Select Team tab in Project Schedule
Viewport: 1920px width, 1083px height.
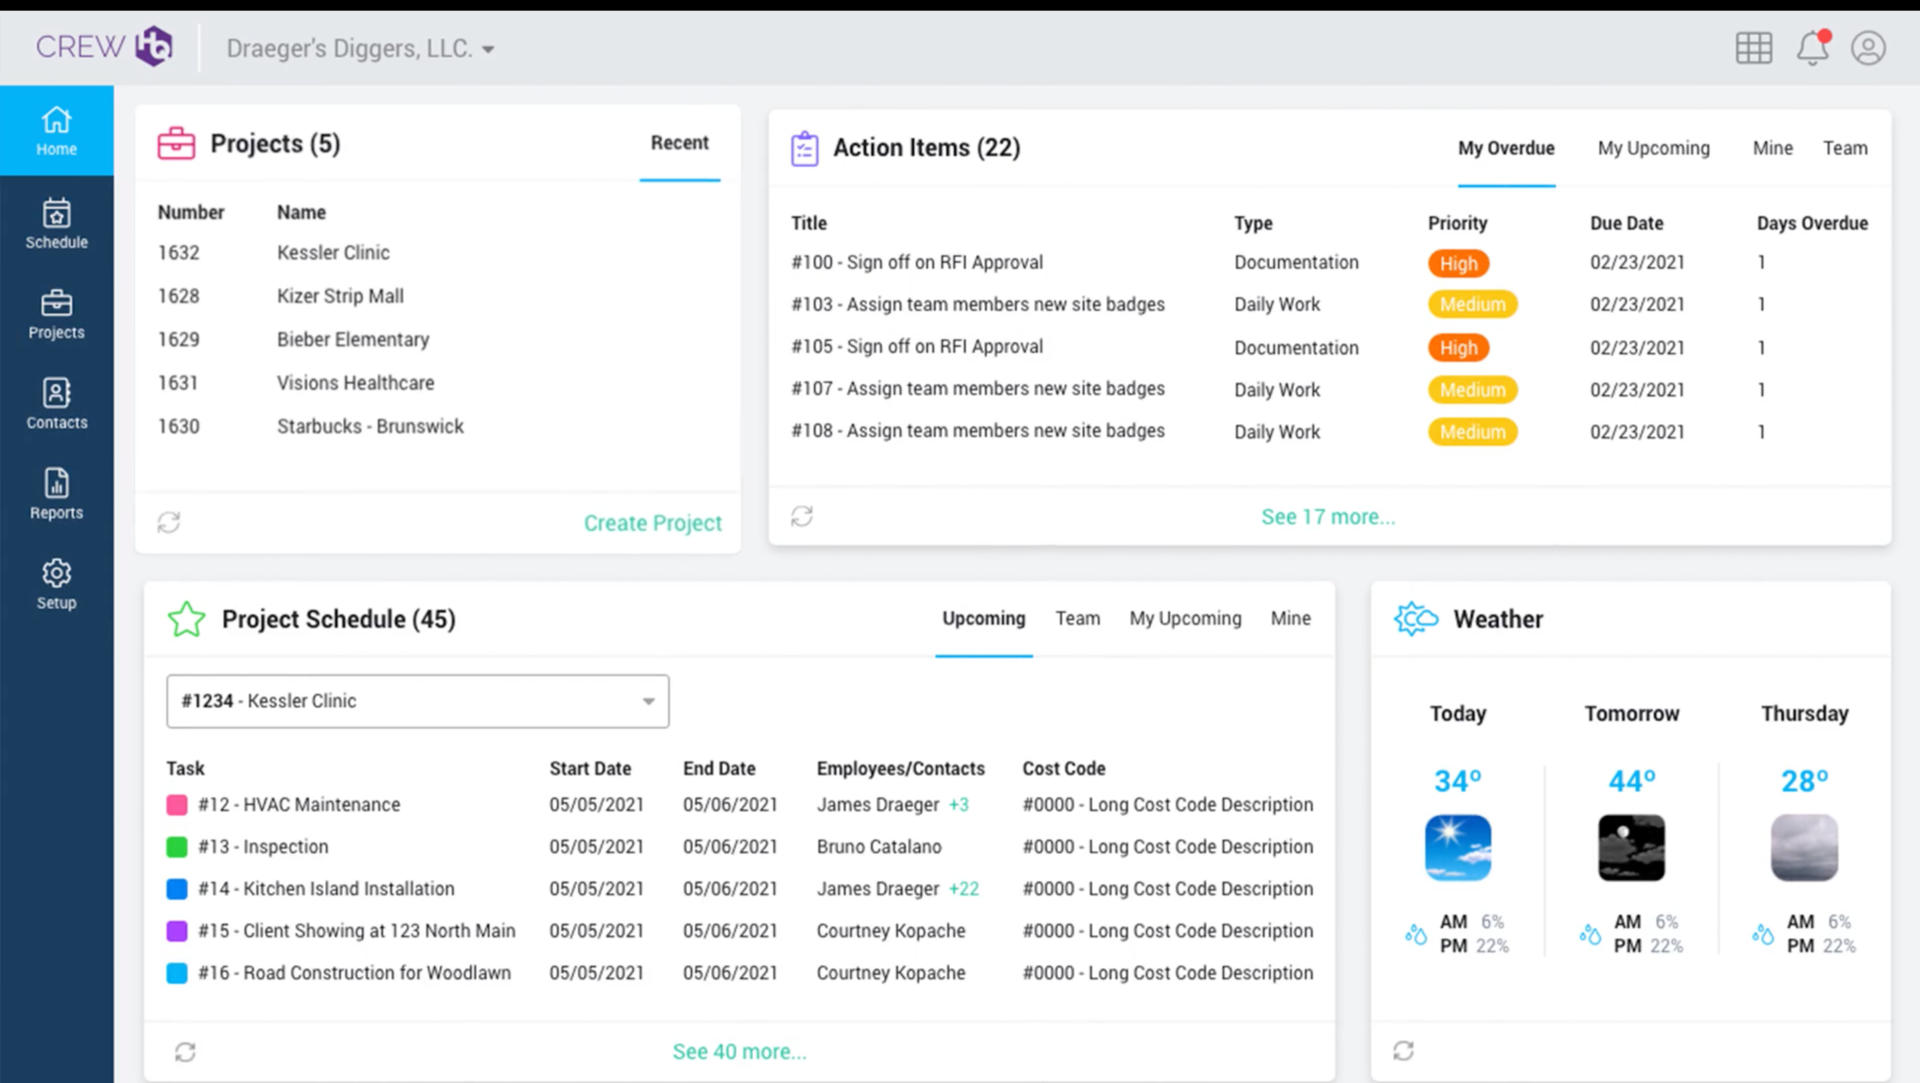point(1077,619)
